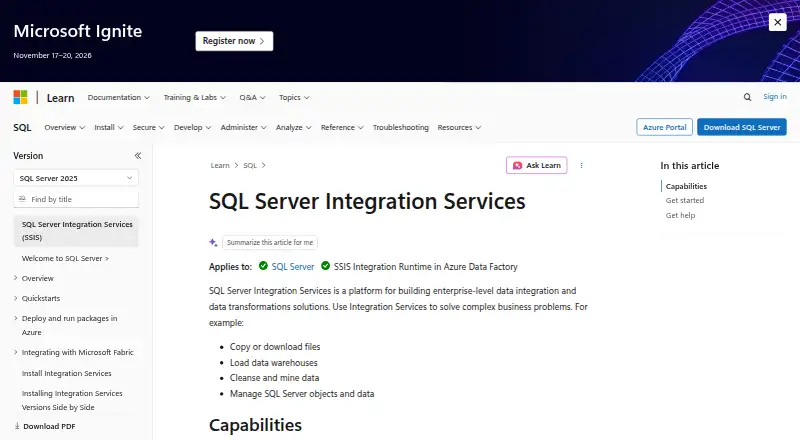The image size is (800, 440).
Task: Jump to Capabilities in this article
Action: [x=686, y=186]
